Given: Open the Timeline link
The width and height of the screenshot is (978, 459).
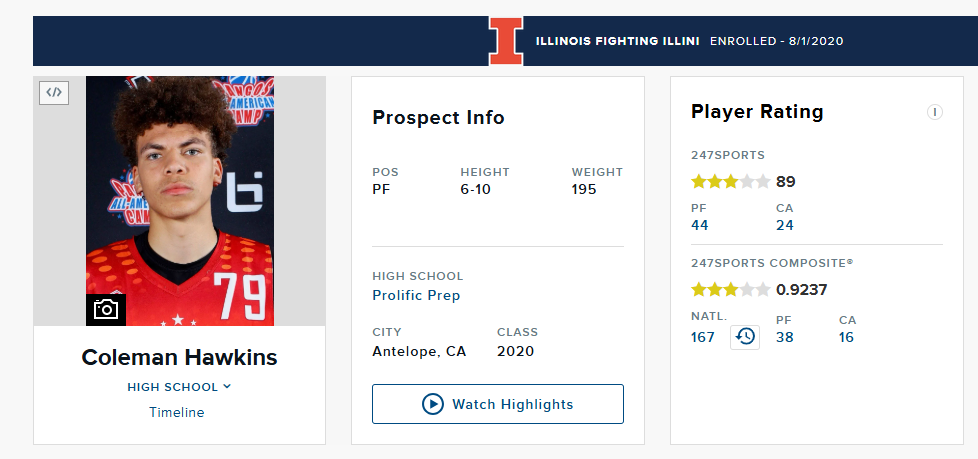Looking at the screenshot, I should click(177, 412).
